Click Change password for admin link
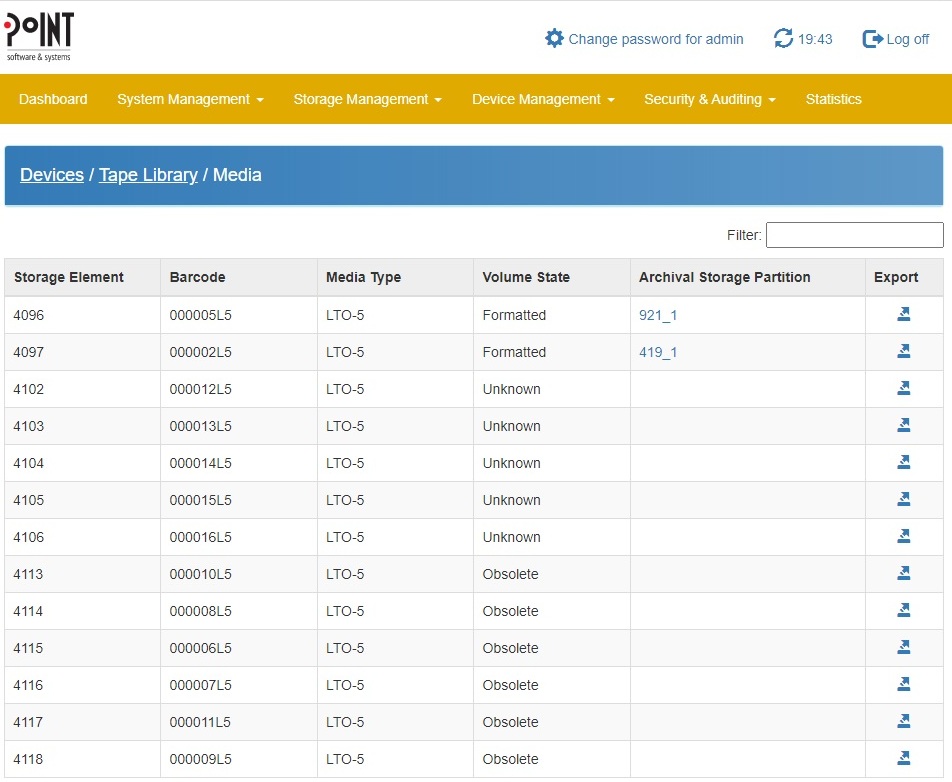952x782 pixels. click(x=656, y=39)
